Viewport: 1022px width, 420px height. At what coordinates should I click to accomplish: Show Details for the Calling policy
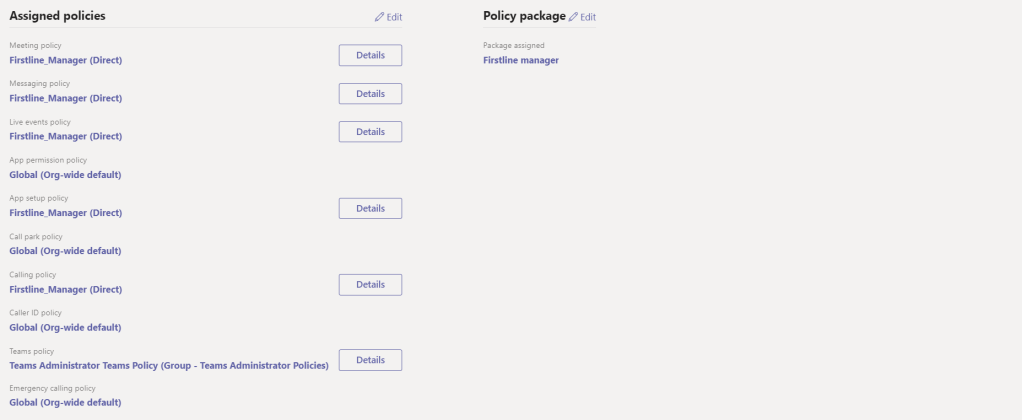(x=370, y=284)
